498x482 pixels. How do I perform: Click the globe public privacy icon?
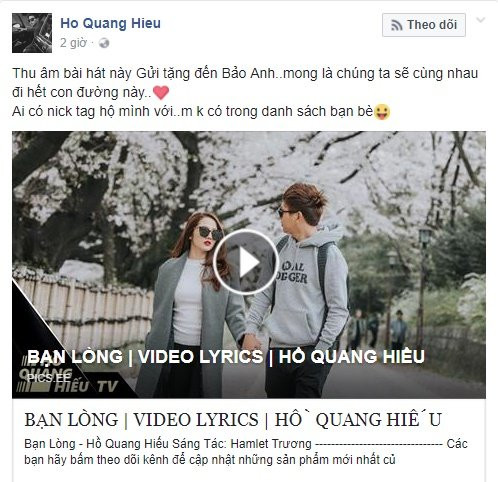click(104, 43)
